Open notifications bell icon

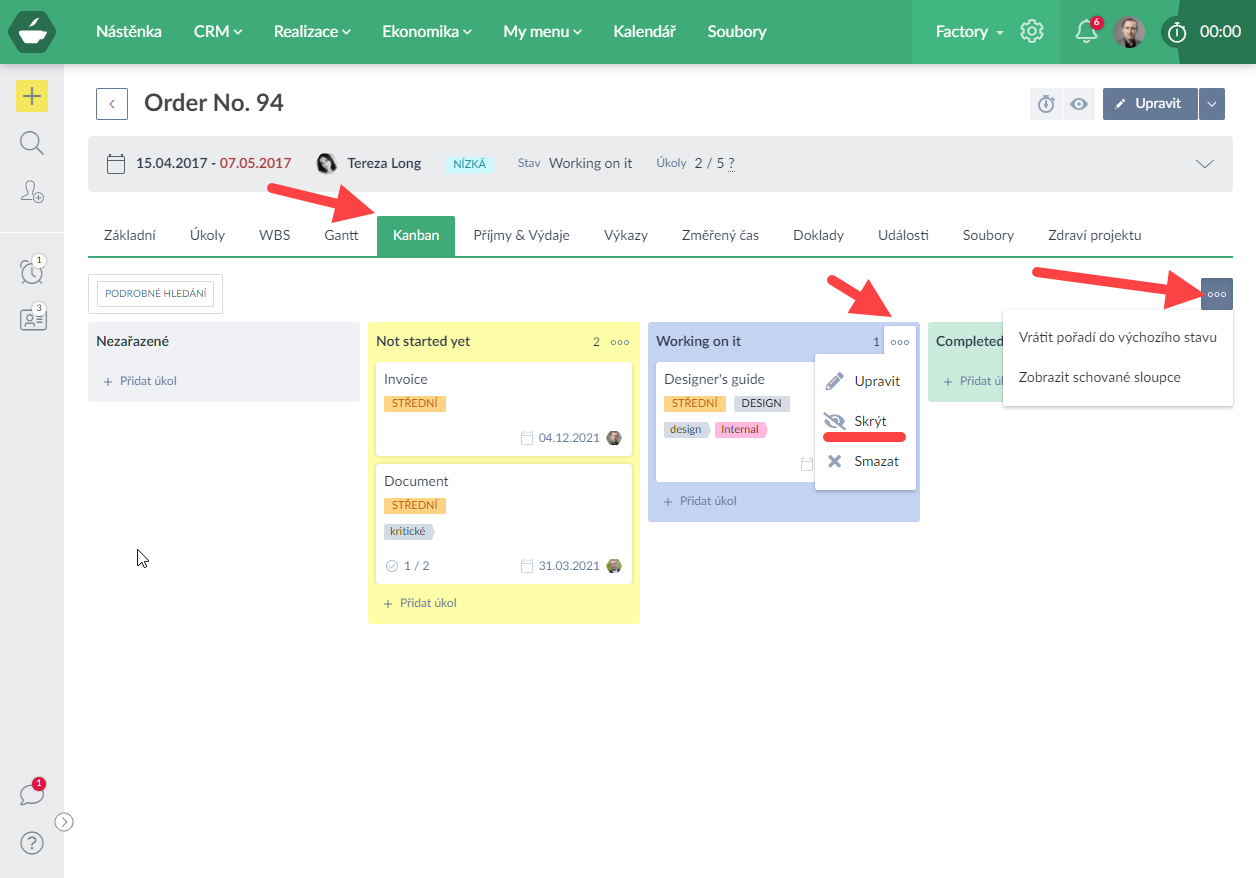1086,32
